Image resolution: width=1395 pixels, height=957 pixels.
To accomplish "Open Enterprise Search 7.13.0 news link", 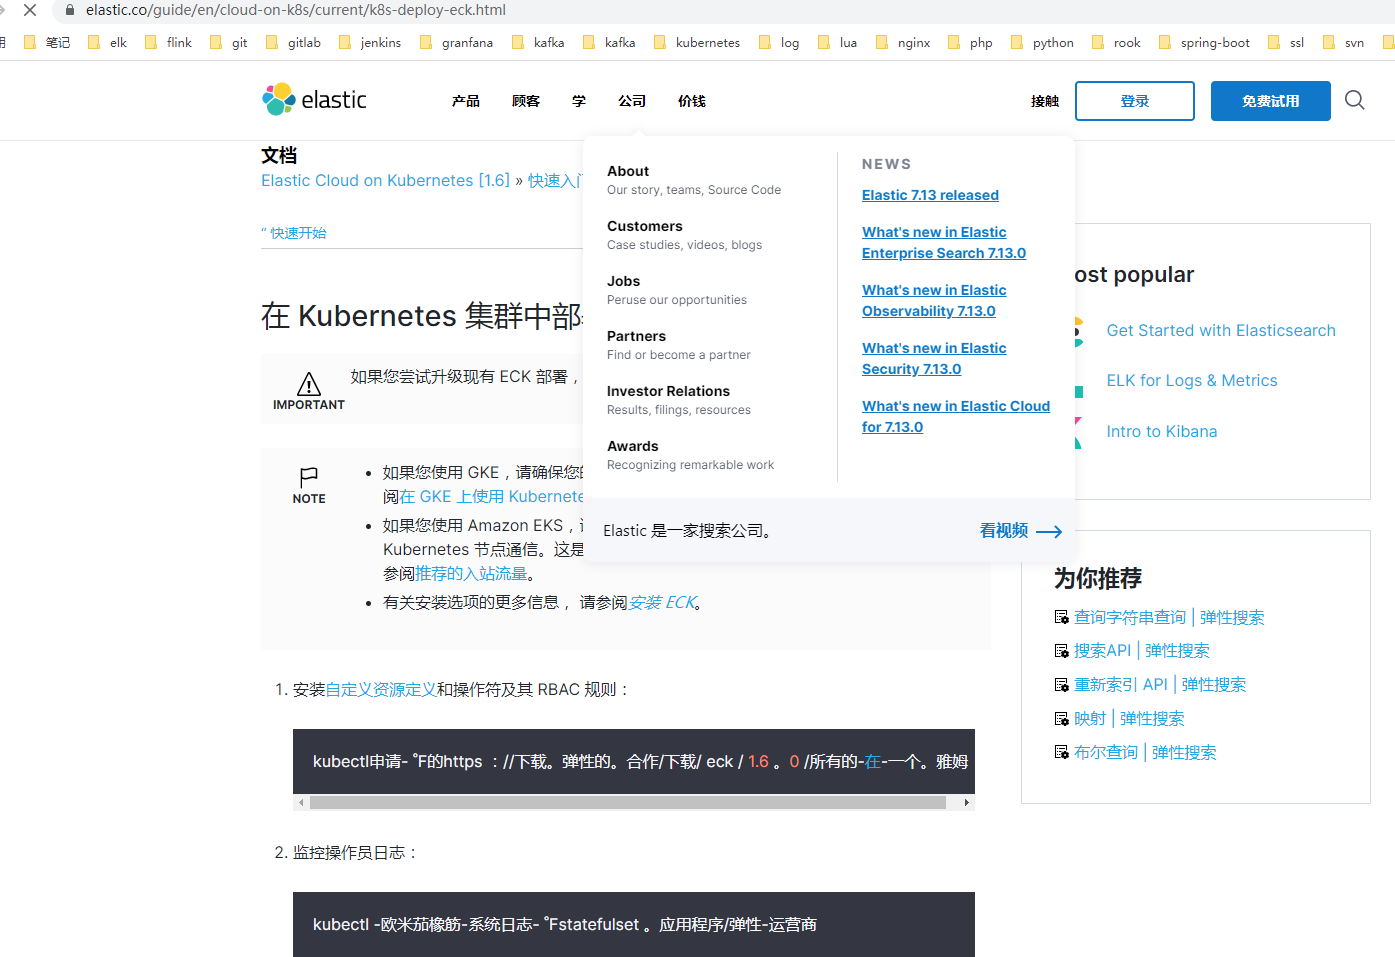I will pos(944,243).
